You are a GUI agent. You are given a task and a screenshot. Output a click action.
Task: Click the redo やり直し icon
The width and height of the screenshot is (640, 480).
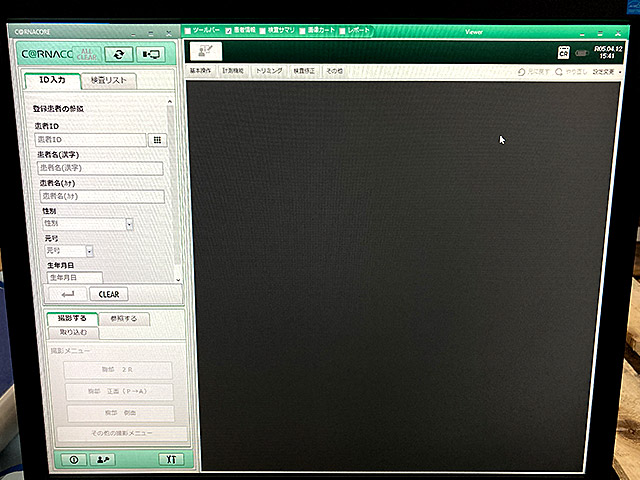pos(559,72)
